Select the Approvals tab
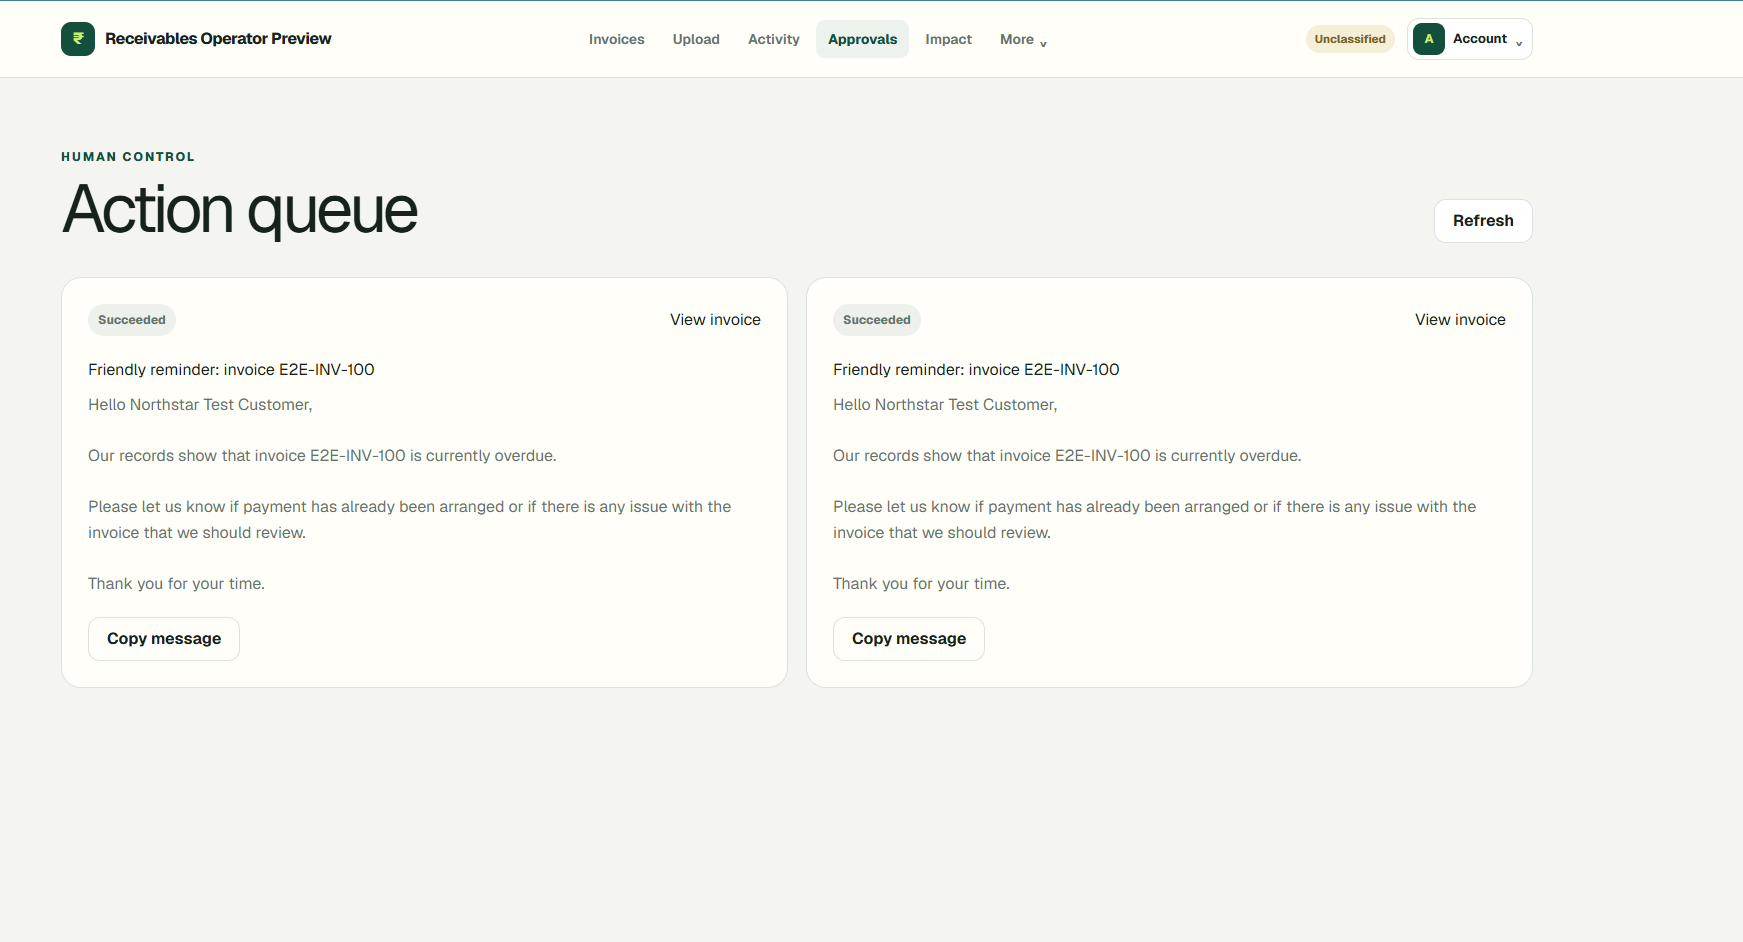1743x942 pixels. tap(863, 39)
